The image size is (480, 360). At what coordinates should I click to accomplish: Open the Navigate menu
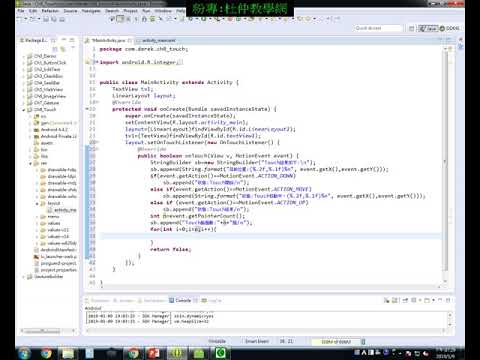tap(91, 11)
